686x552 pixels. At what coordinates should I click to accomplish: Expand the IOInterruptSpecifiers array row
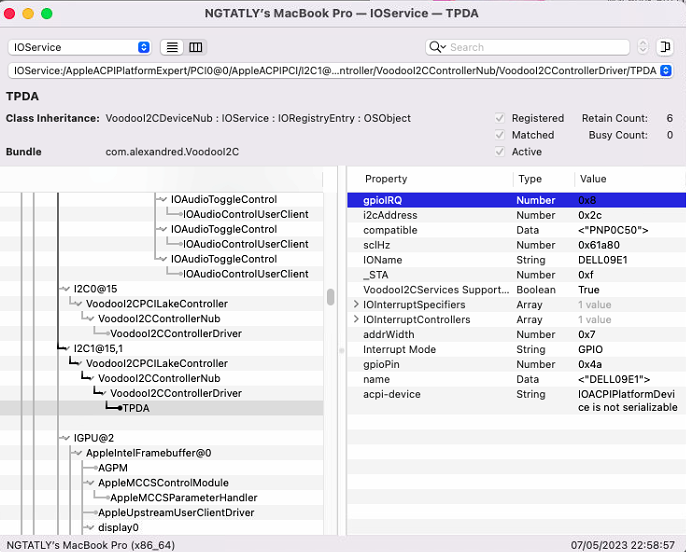[356, 305]
